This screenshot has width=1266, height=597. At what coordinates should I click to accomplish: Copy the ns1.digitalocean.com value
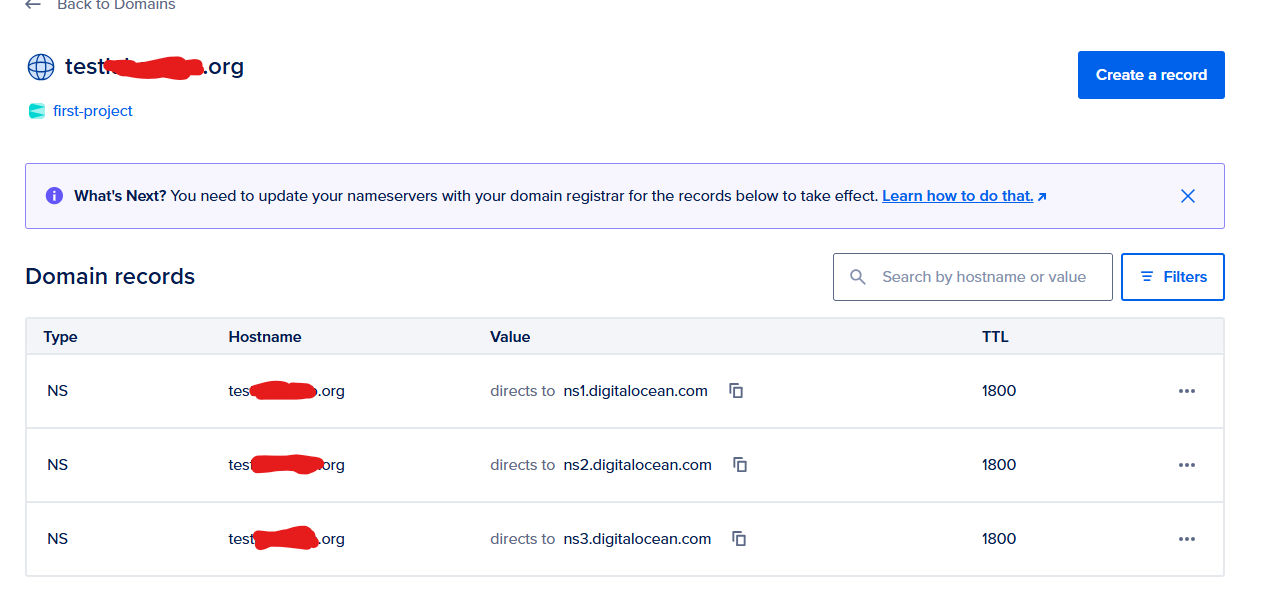(x=736, y=391)
